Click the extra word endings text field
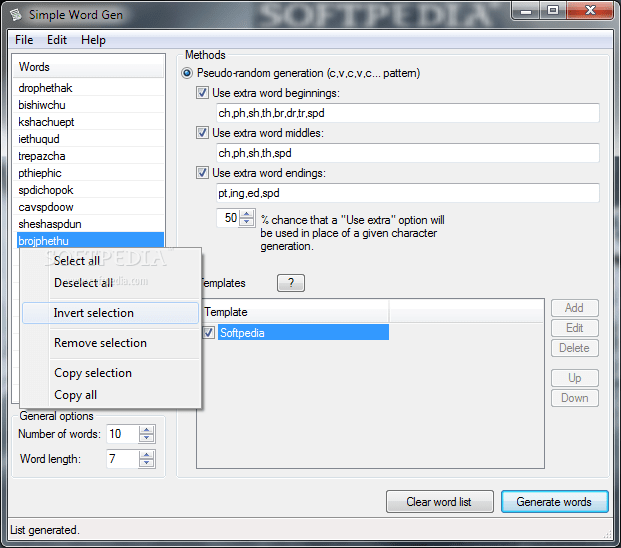621x548 pixels. [x=408, y=193]
